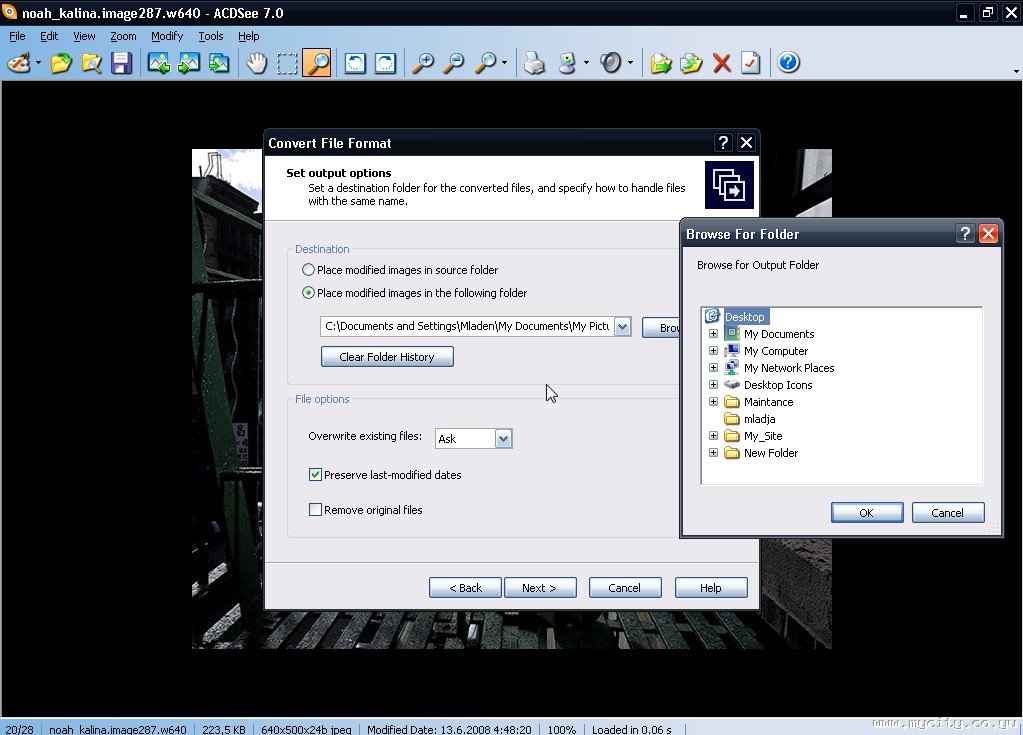1023x735 pixels.
Task: Select the mladja folder in tree
Action: pos(759,419)
